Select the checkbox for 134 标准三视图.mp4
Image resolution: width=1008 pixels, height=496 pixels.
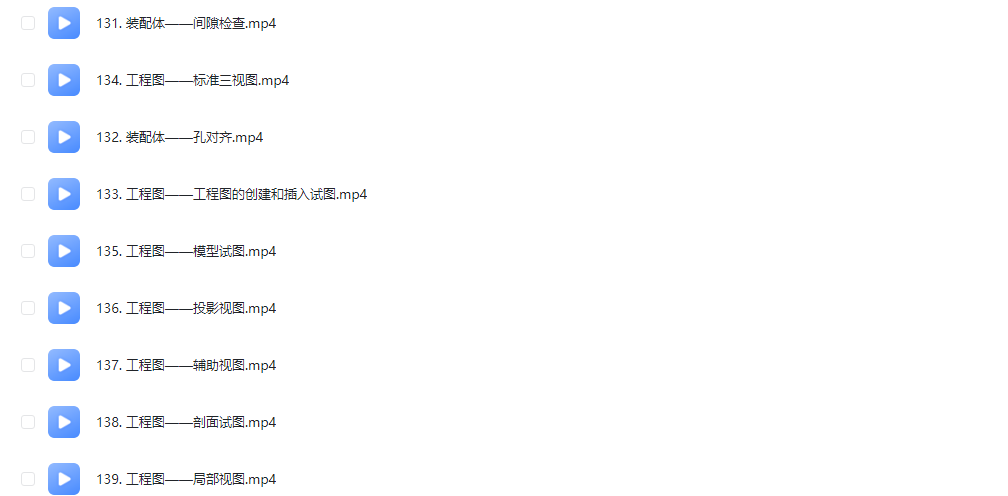click(x=28, y=80)
